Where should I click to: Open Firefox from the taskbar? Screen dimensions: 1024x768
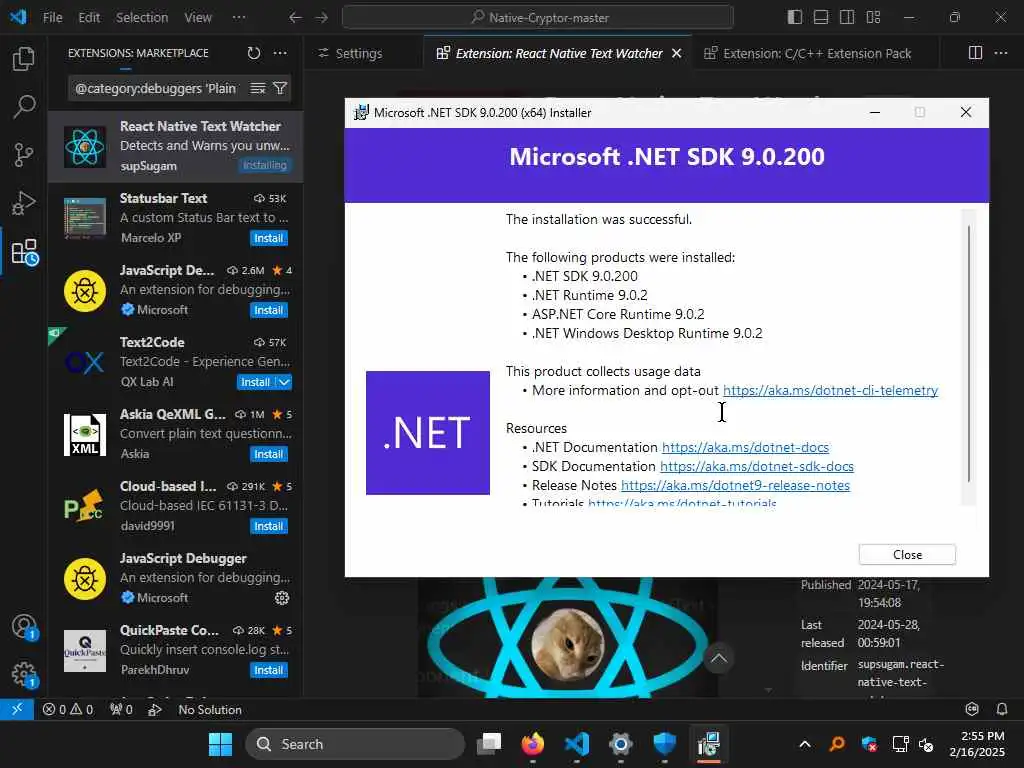tap(533, 744)
